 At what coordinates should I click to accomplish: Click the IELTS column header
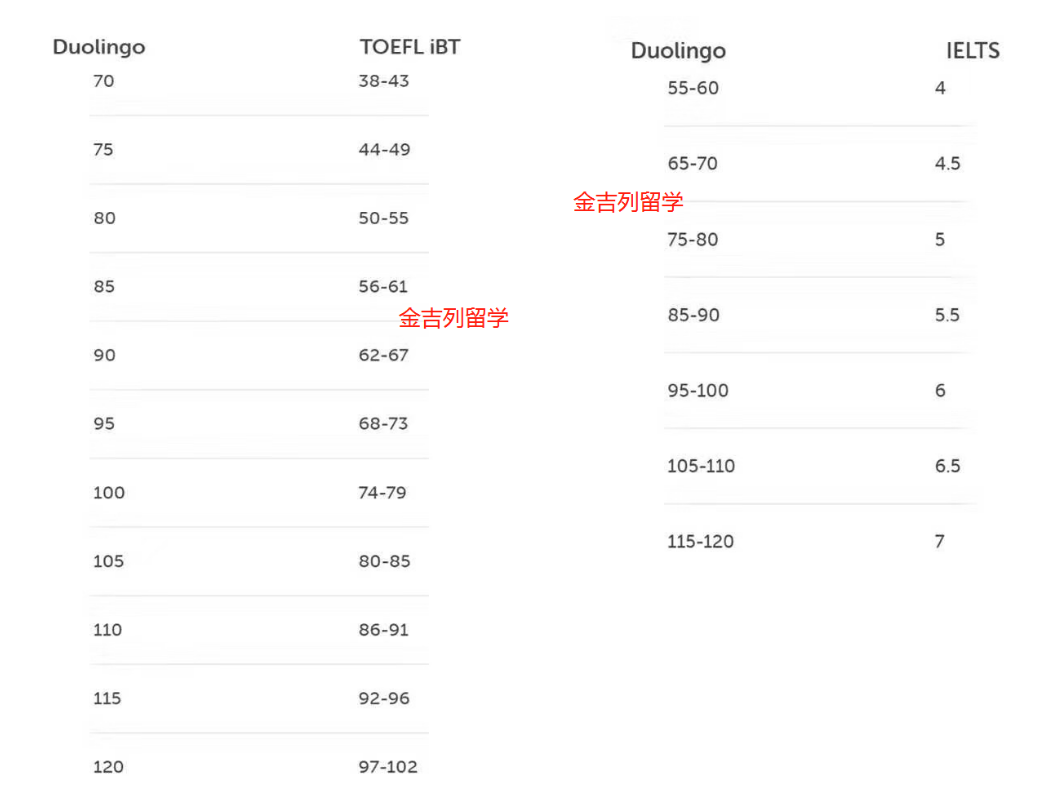(973, 51)
